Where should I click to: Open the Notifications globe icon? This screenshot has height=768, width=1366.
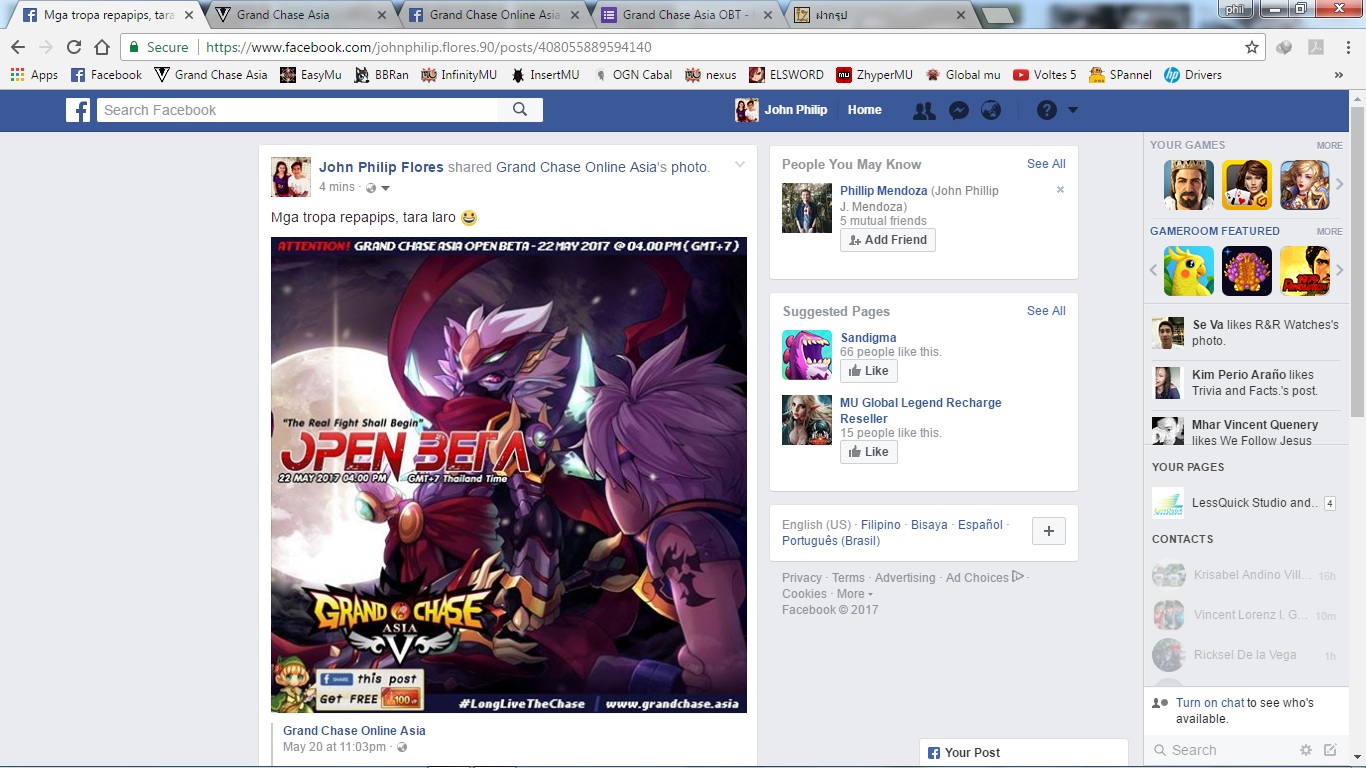[x=991, y=110]
